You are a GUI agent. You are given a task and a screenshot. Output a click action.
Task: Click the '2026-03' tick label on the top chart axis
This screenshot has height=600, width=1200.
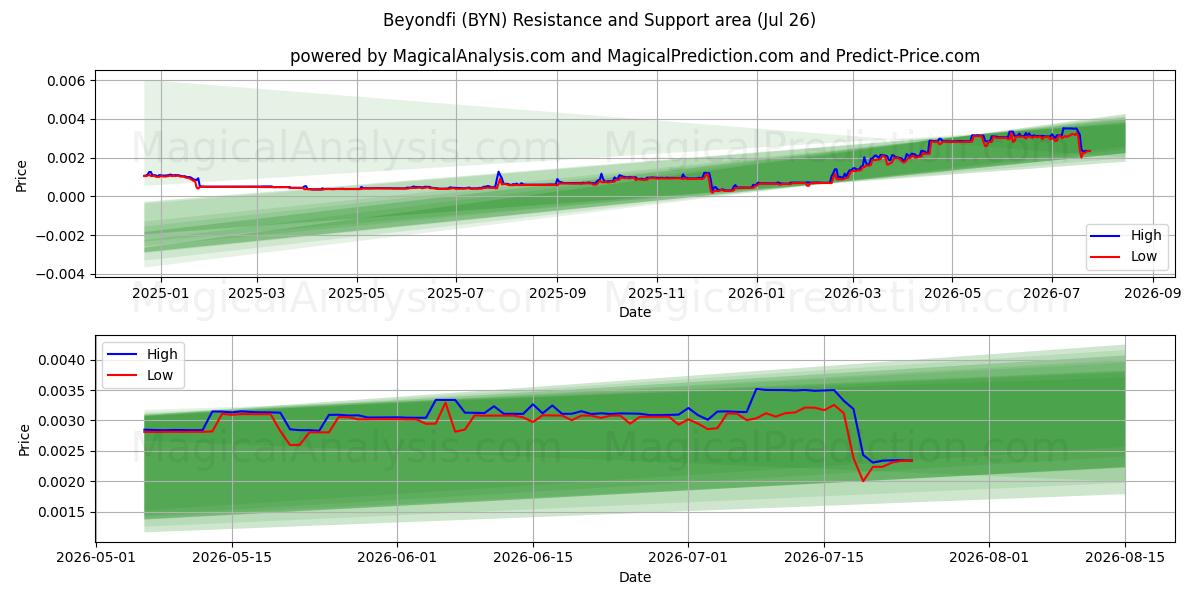853,294
